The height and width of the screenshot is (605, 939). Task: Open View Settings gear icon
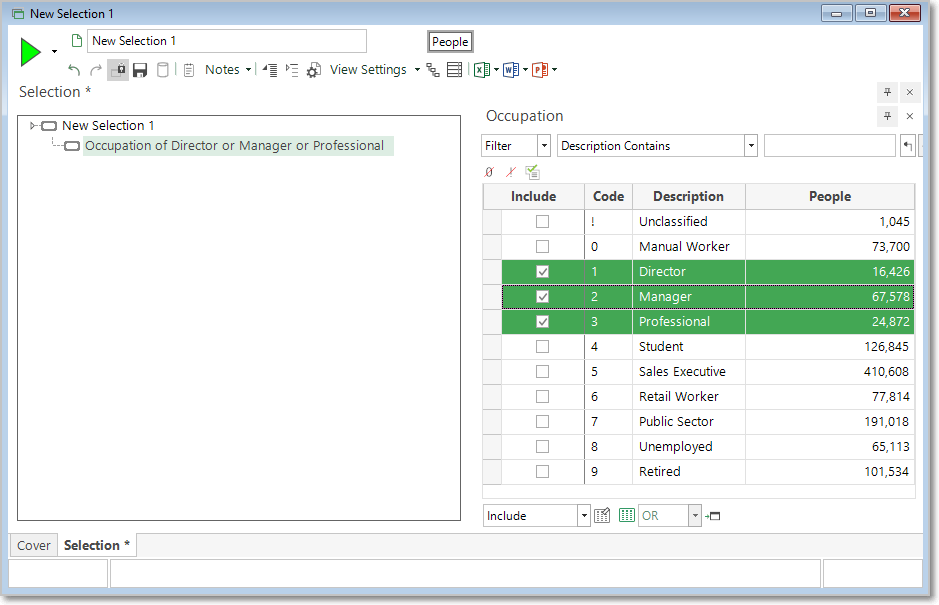[x=314, y=70]
